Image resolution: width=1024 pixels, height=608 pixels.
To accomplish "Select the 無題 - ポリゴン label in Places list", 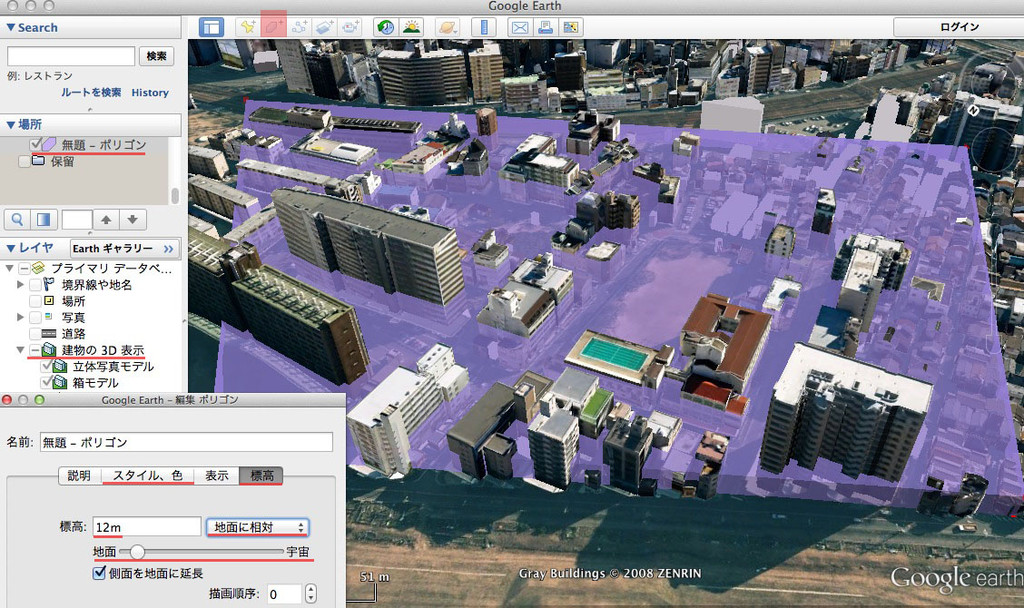I will [x=104, y=144].
